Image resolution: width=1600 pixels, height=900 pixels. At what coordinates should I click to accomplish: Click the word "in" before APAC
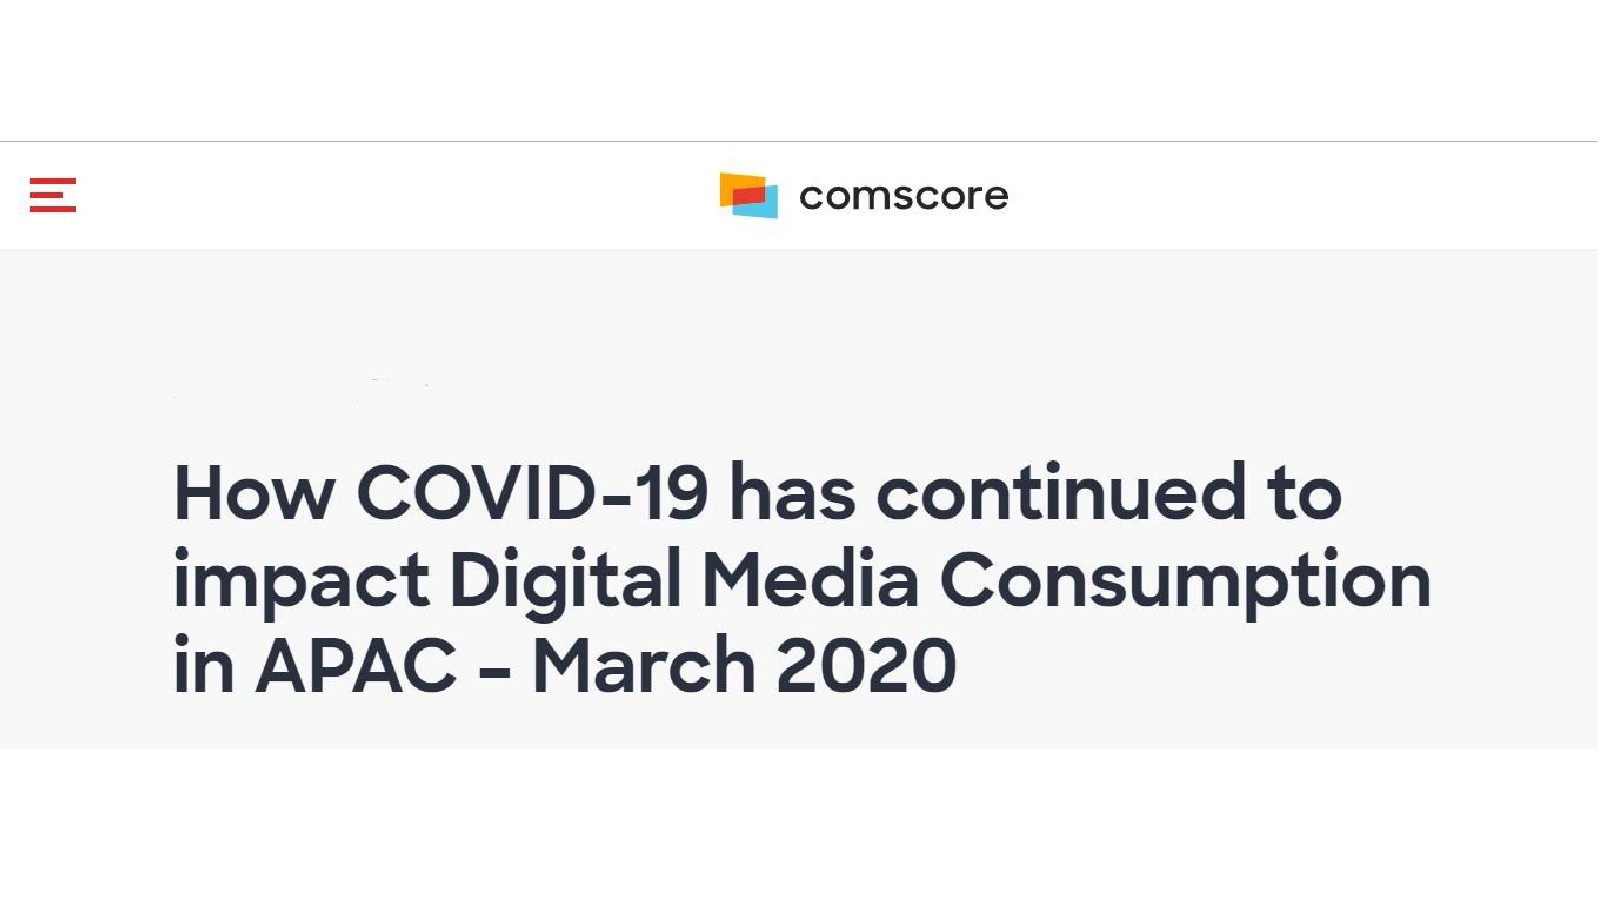pos(204,666)
